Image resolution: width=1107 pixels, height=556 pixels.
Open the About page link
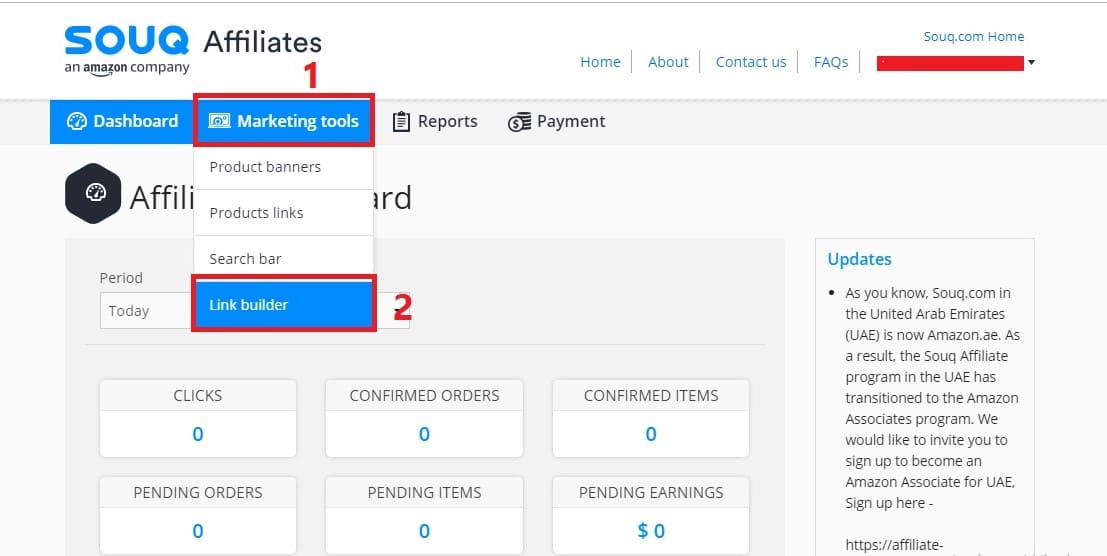[668, 62]
